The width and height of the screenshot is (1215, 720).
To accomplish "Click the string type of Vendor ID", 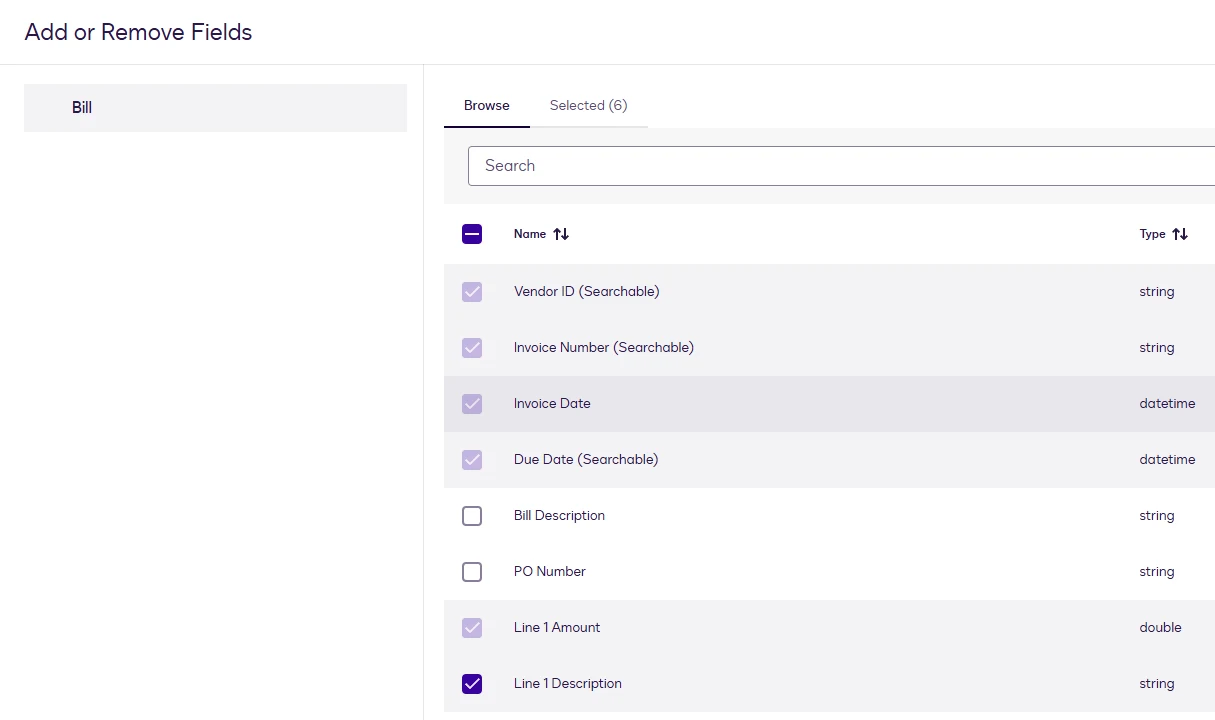I will (x=1157, y=292).
